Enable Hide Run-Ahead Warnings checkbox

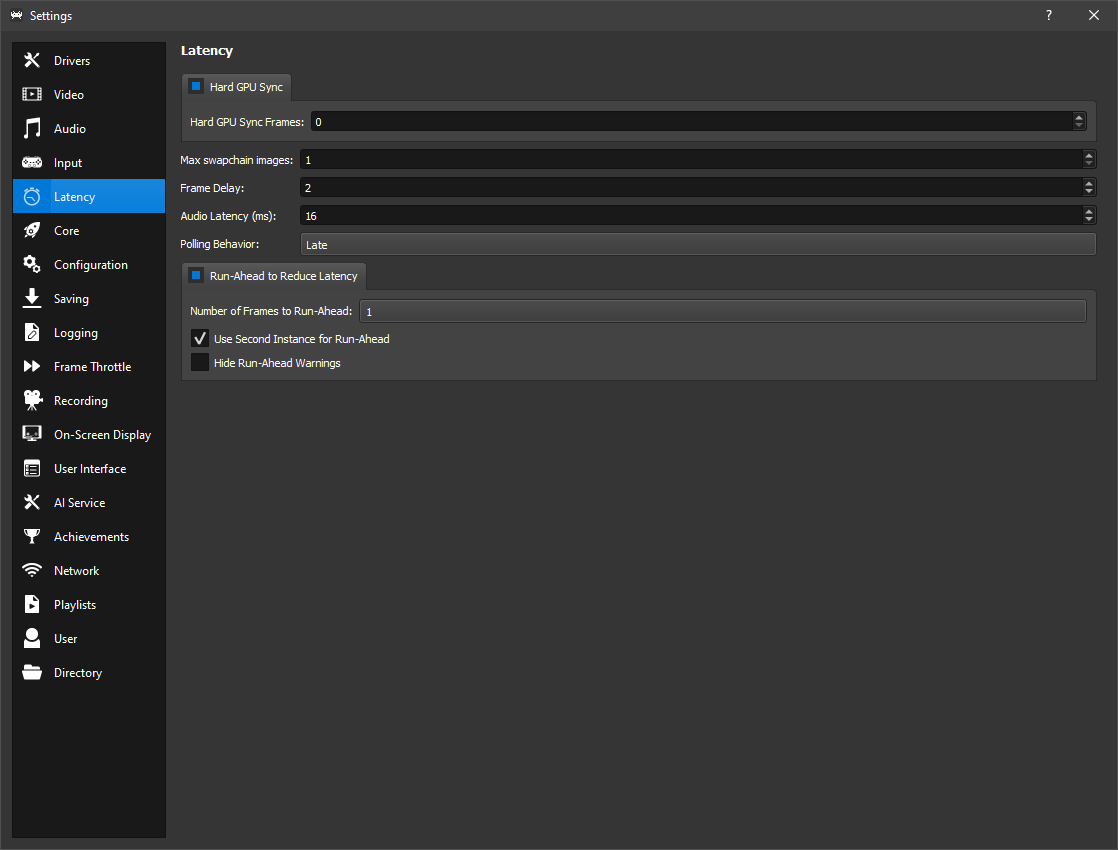(x=200, y=363)
